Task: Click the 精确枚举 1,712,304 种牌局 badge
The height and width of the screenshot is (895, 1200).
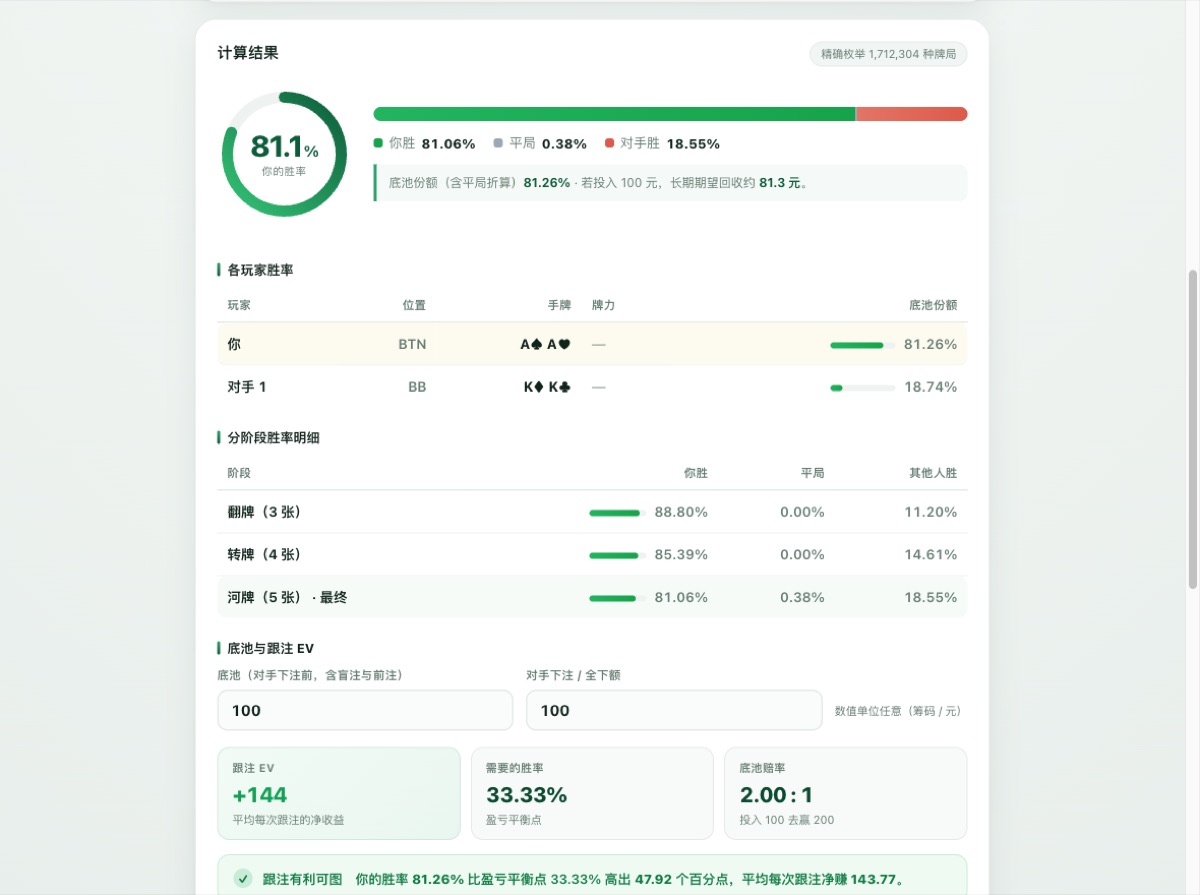Action: [x=888, y=54]
